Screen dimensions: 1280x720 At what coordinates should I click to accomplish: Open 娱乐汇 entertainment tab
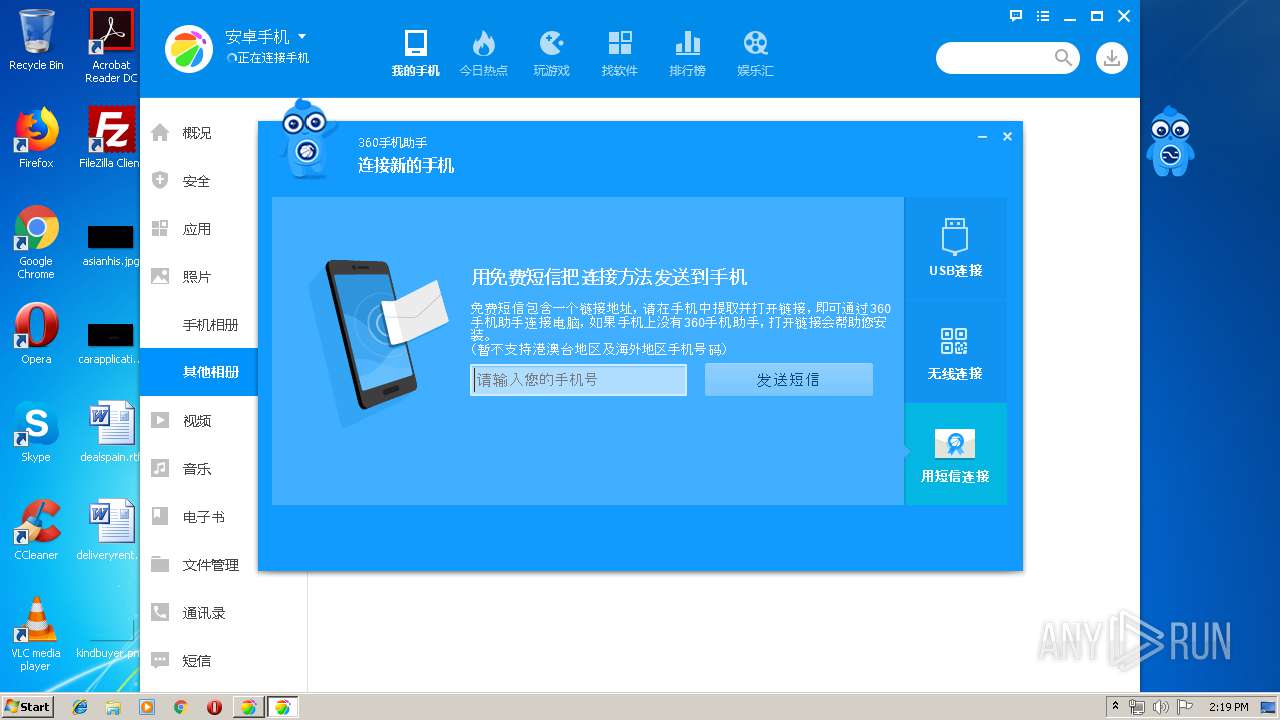(x=755, y=53)
